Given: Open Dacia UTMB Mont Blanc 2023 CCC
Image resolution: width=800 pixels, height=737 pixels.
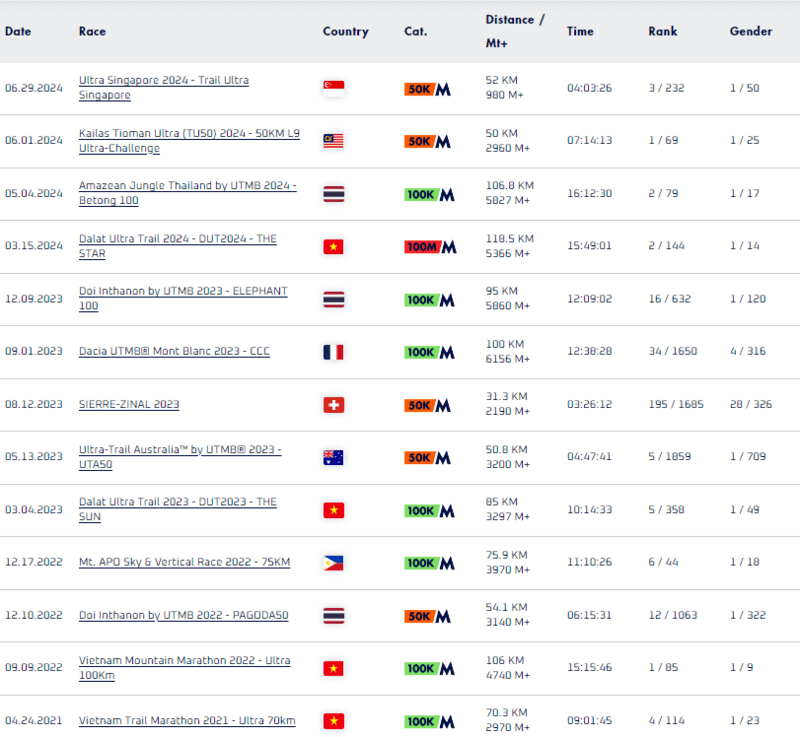Looking at the screenshot, I should pyautogui.click(x=174, y=352).
